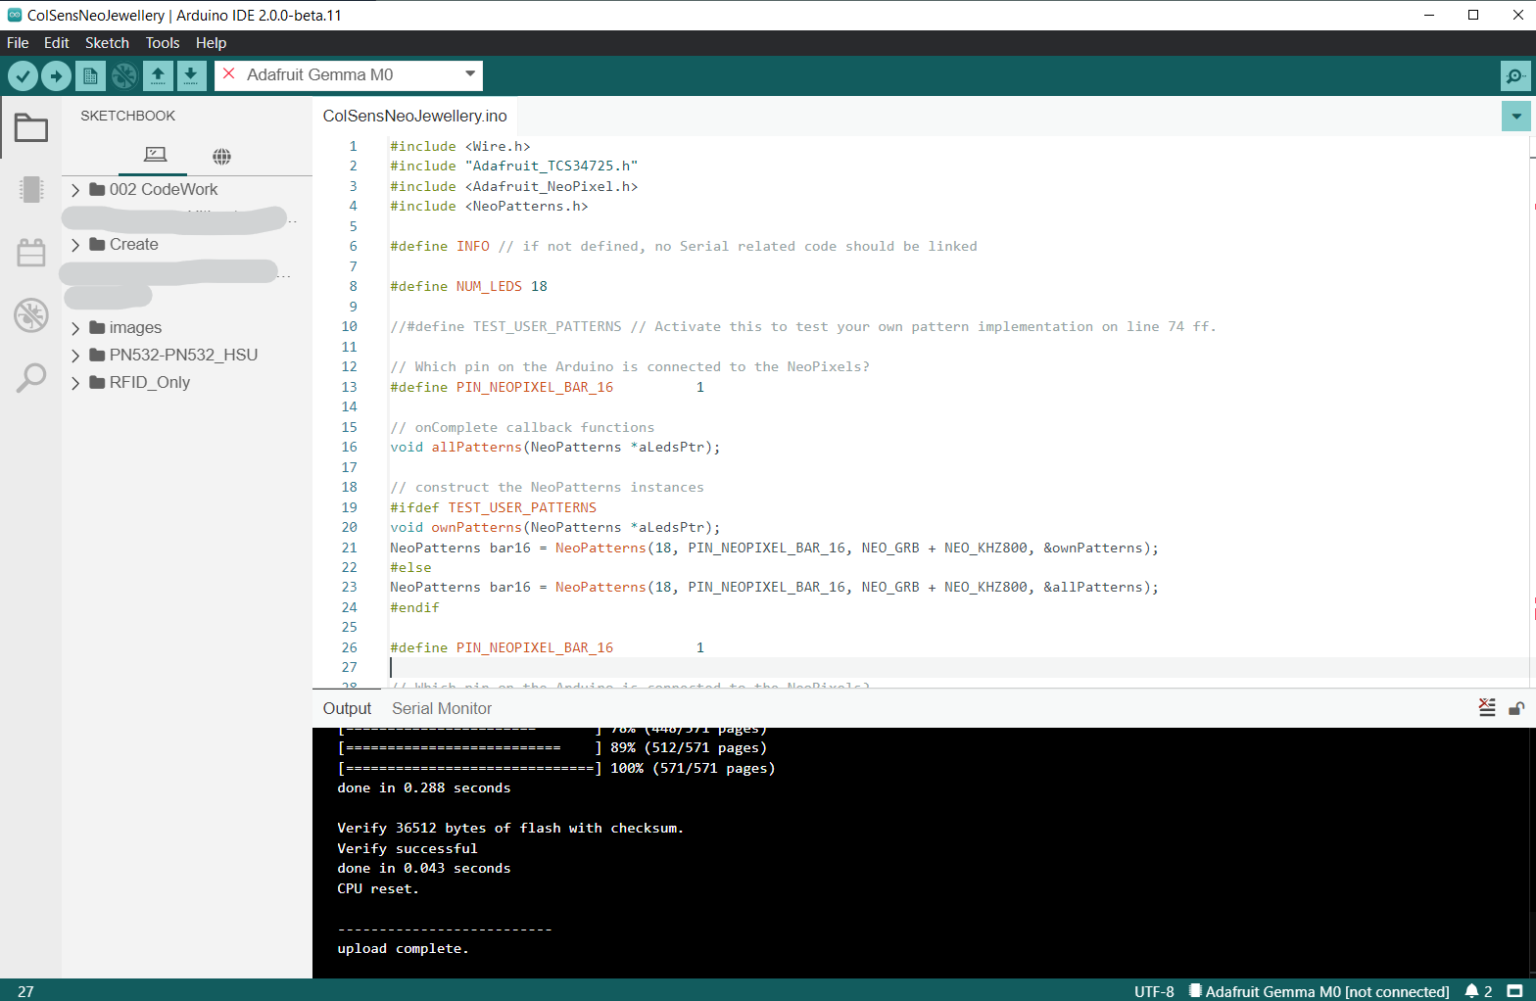Viewport: 1536px width, 1001px height.
Task: Open the Debug view in the sidebar
Action: click(x=31, y=315)
